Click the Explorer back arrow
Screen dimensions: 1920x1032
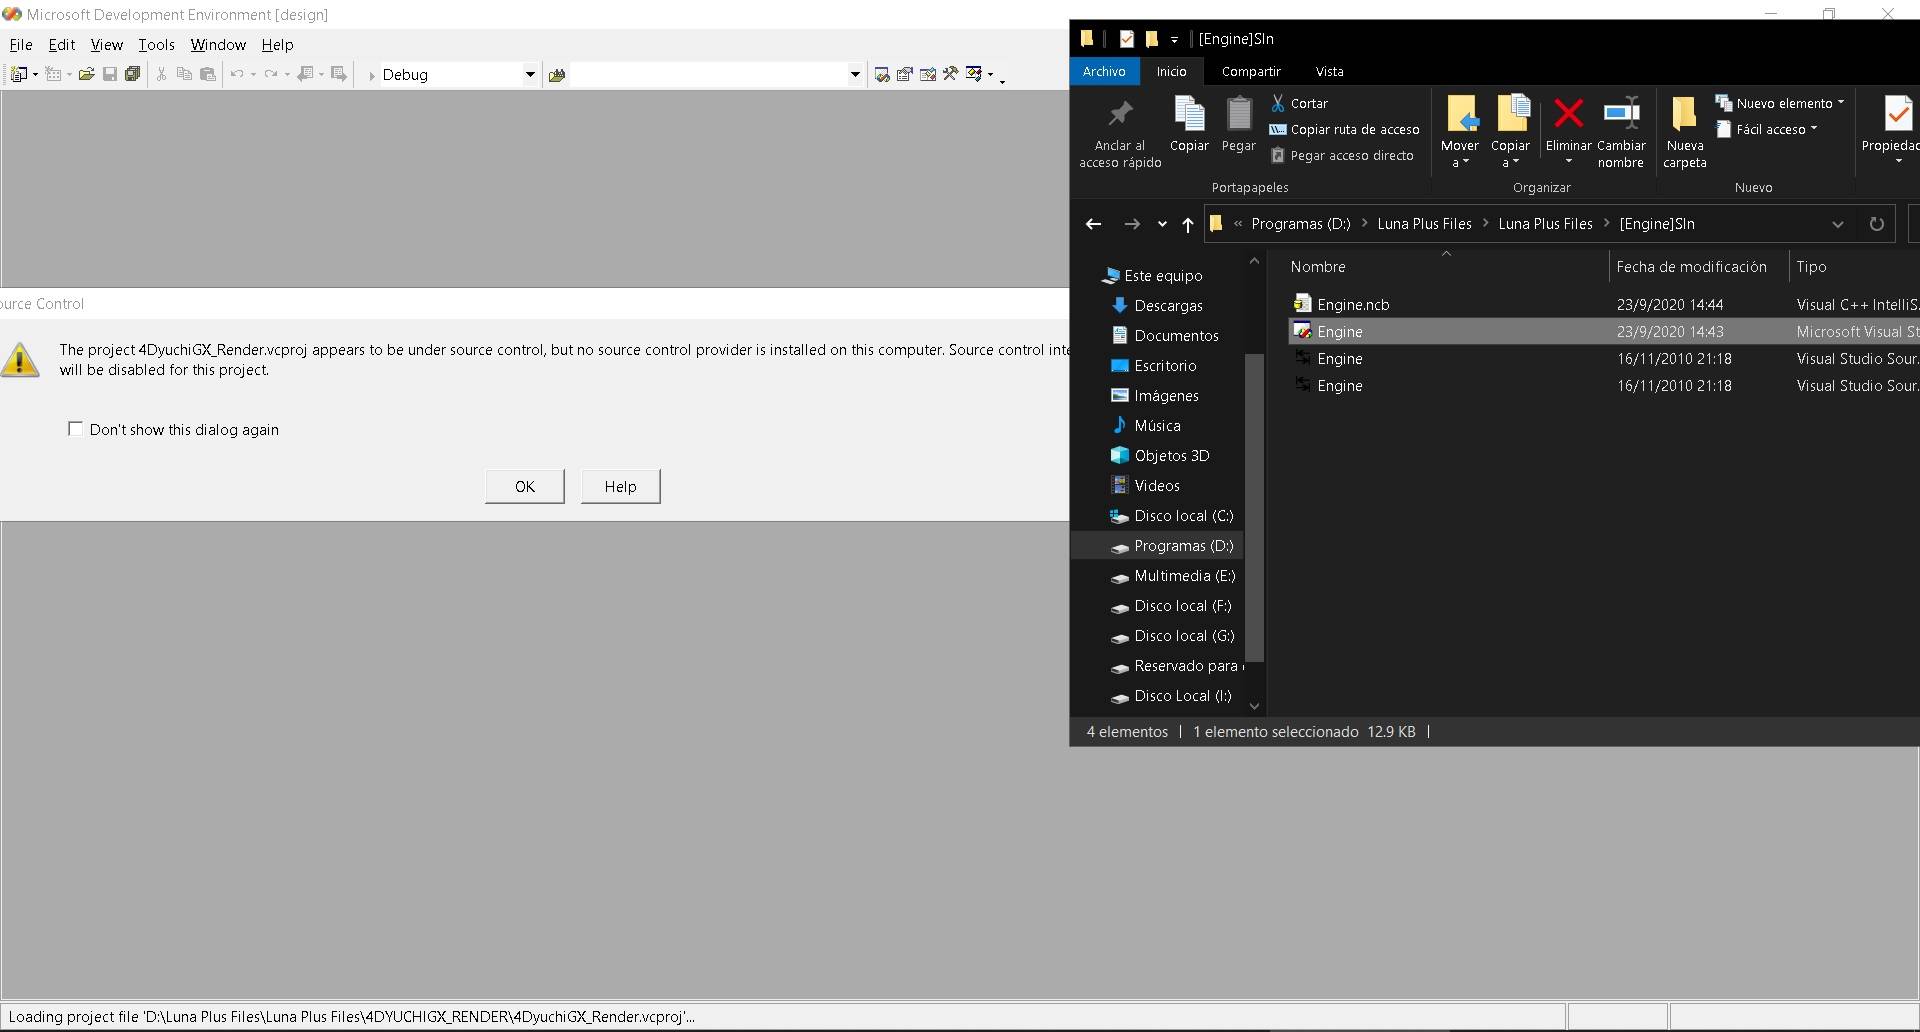tap(1093, 224)
